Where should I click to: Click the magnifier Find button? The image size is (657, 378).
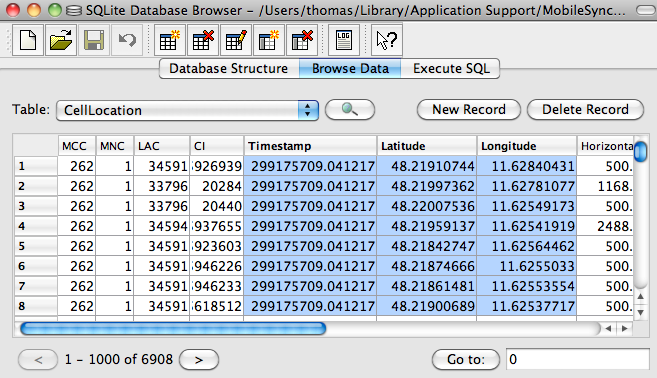350,110
